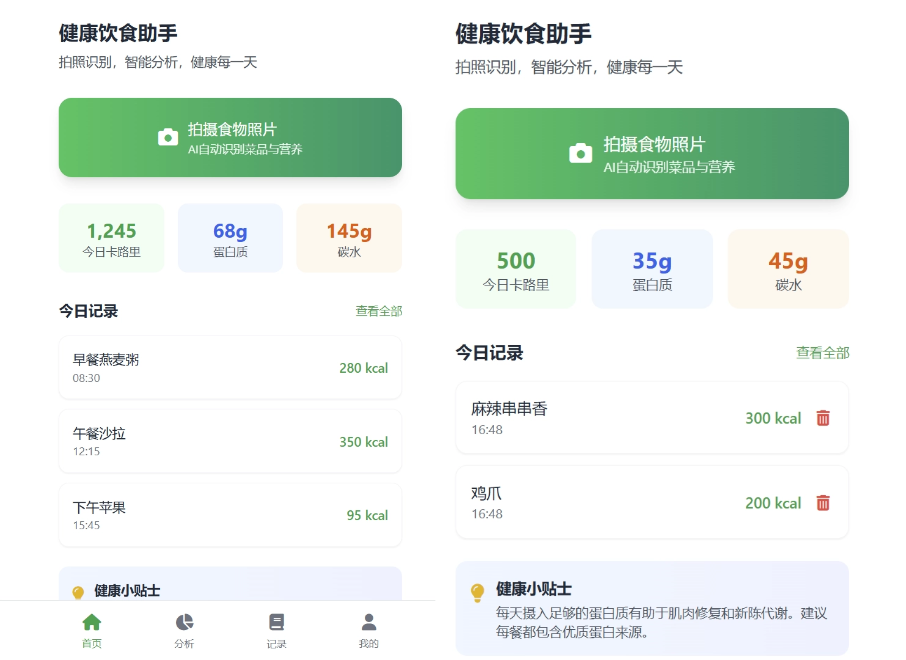The width and height of the screenshot is (906, 660).
Task: Select the 35g 蛋白质 stat card
Action: tap(652, 269)
